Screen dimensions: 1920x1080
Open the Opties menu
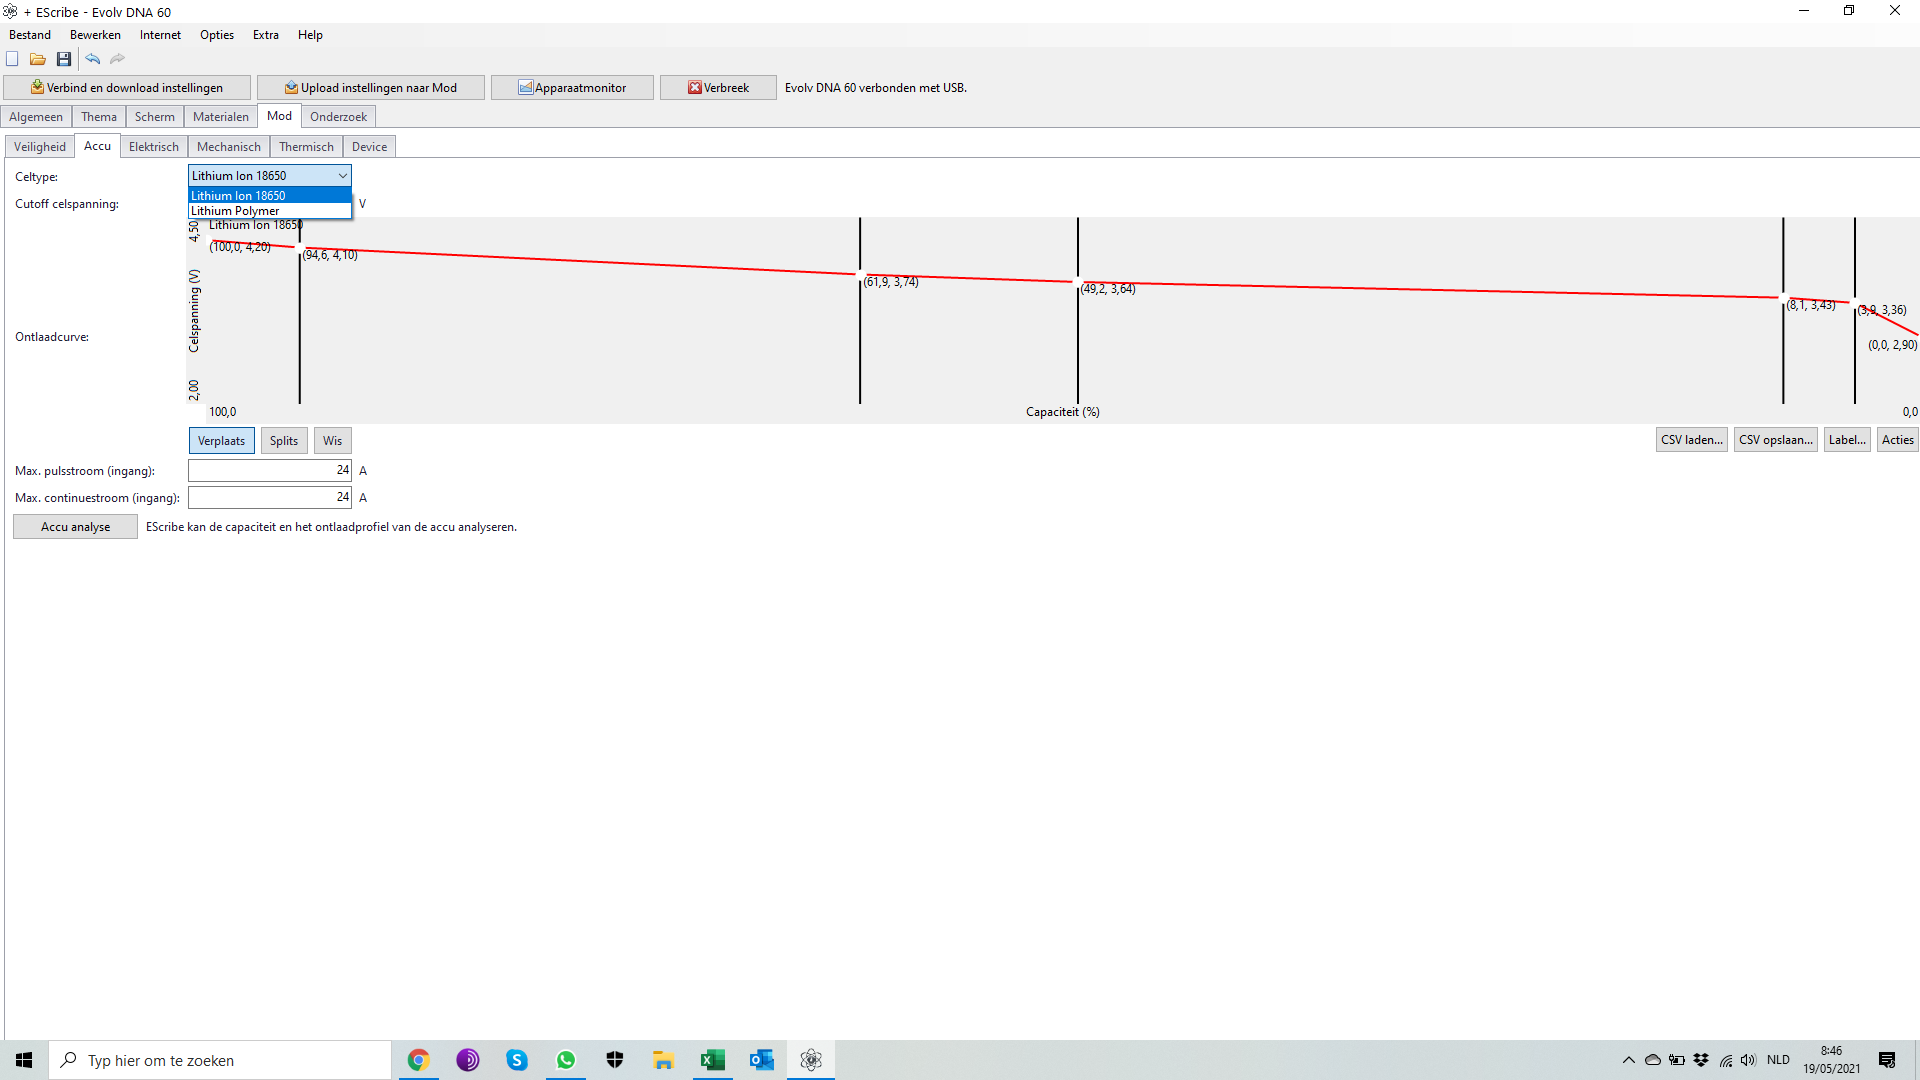coord(216,35)
